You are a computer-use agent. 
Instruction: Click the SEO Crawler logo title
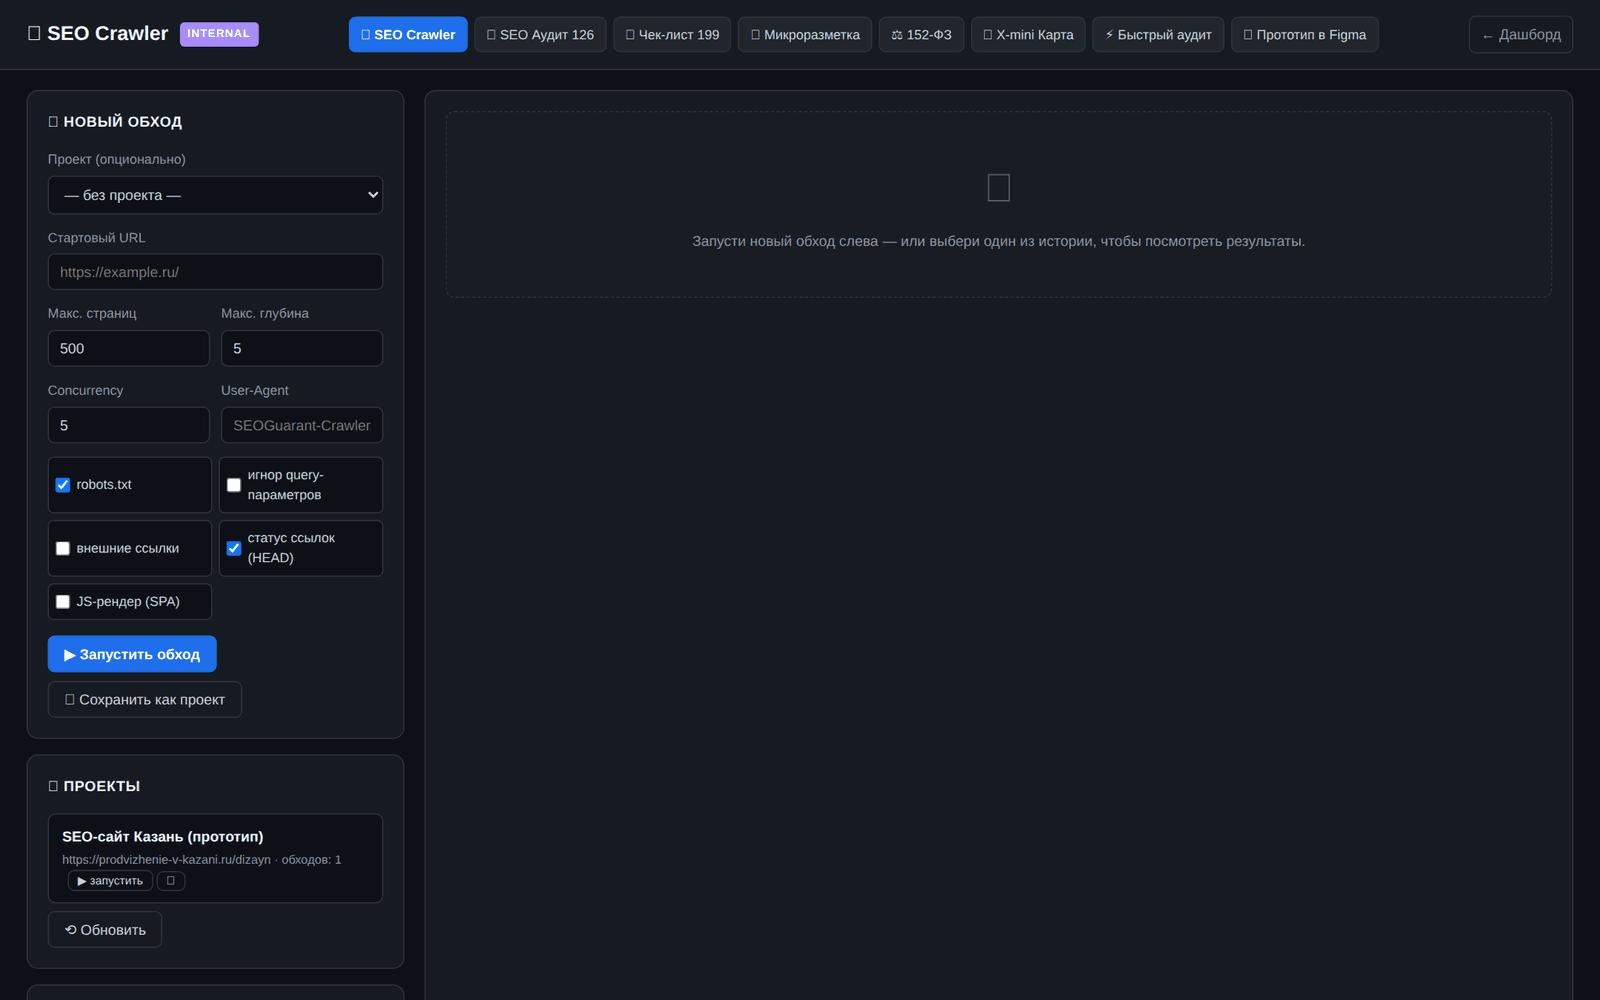tap(98, 33)
